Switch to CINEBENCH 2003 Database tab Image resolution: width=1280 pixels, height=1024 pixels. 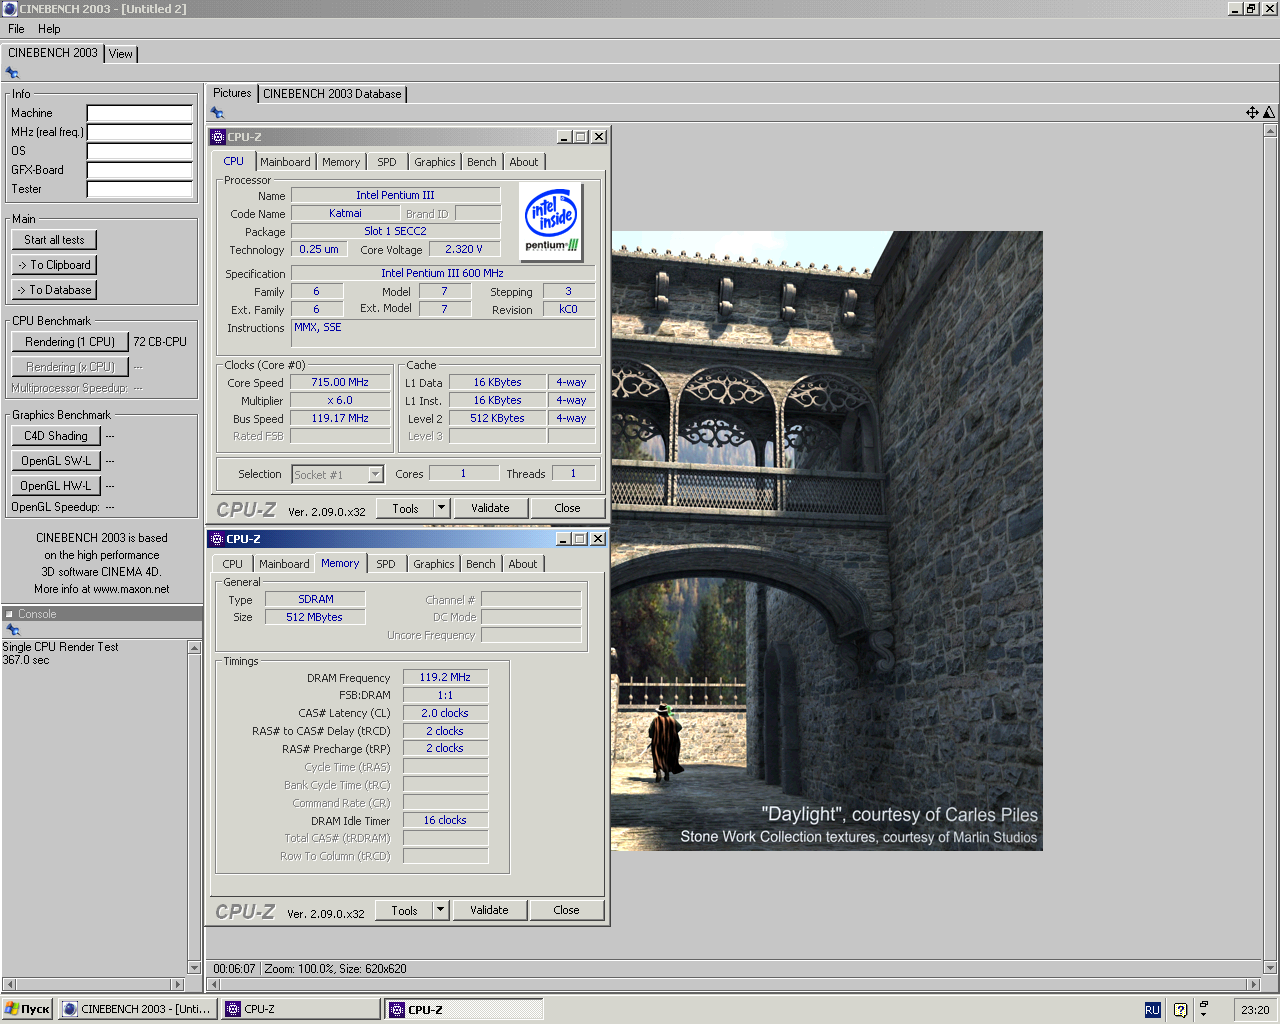(x=332, y=94)
